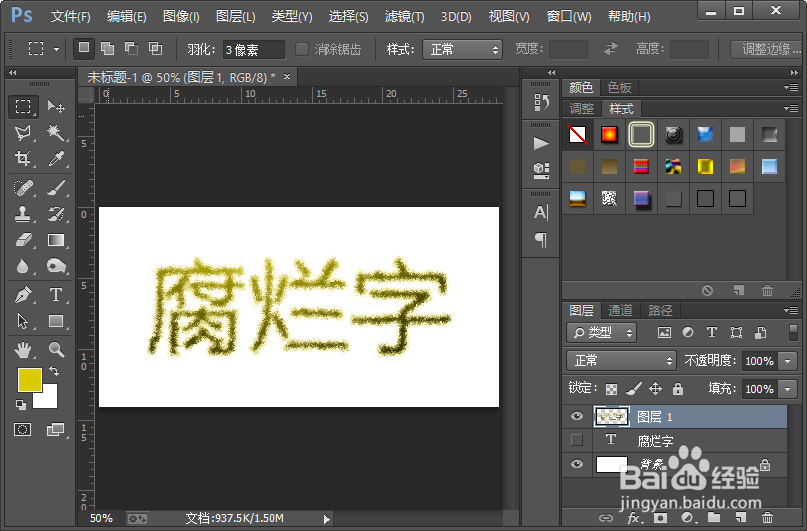Enable 消除锯齿 checkbox
Screen dimensions: 807x531
tap(302, 49)
